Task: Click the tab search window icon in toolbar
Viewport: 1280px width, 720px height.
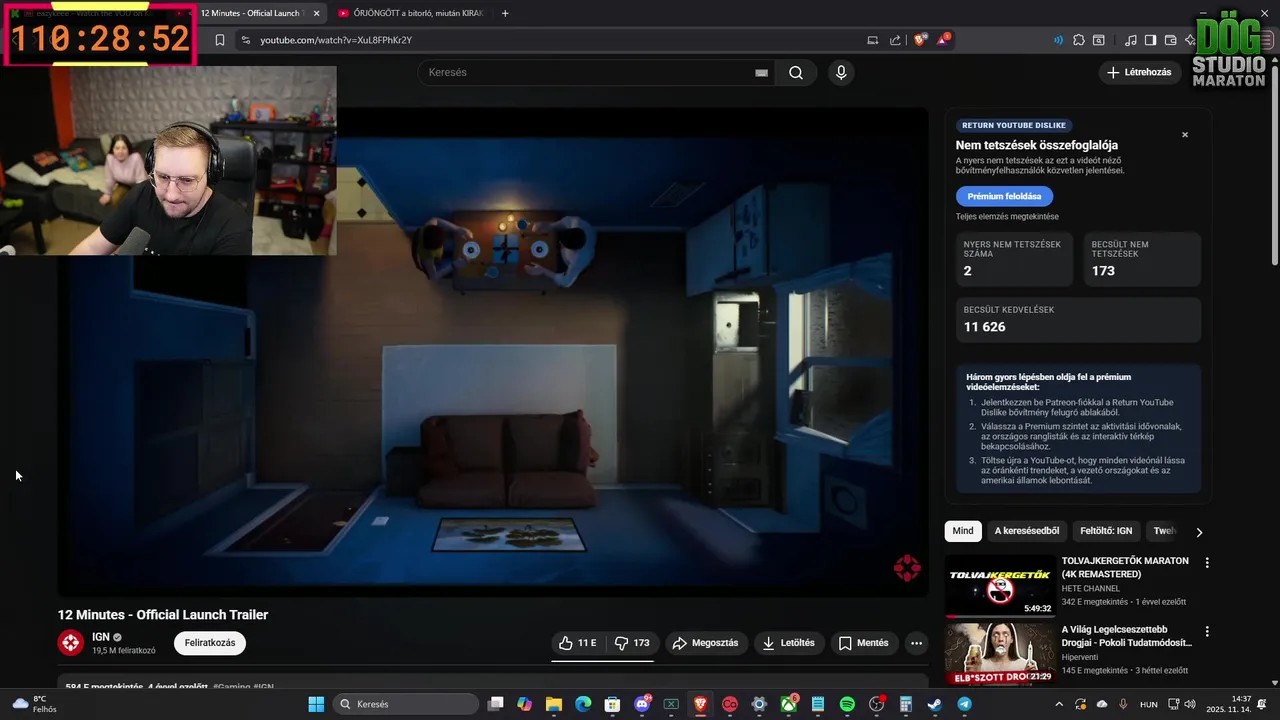Action: [1099, 40]
